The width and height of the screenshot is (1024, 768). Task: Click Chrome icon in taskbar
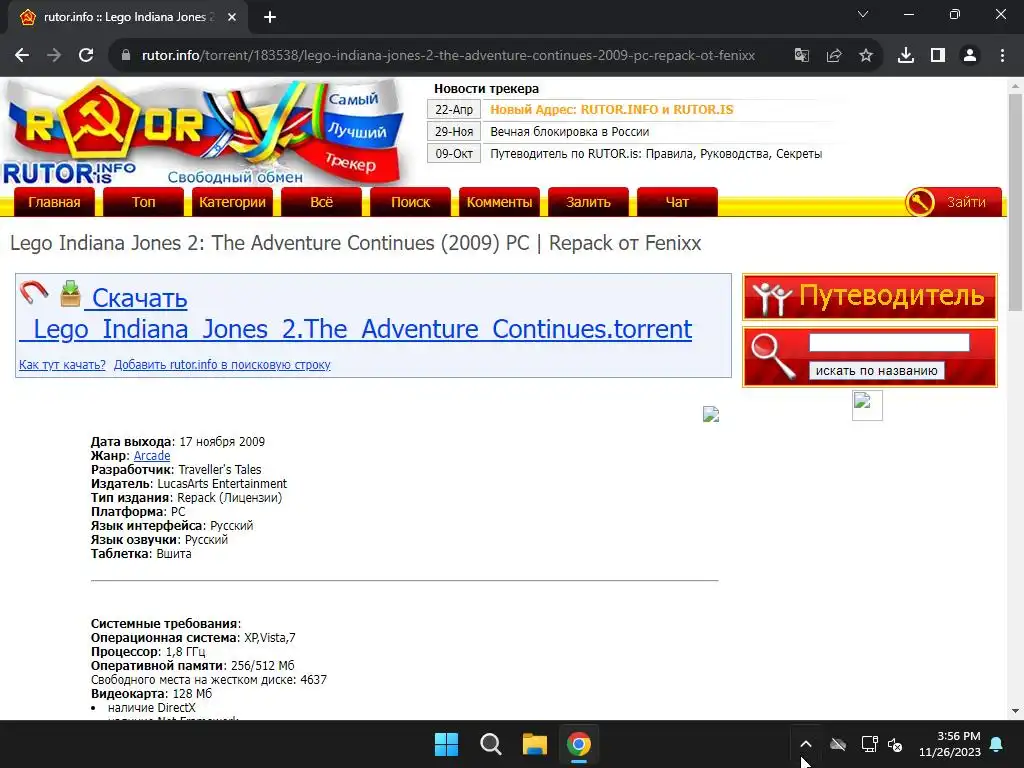click(x=579, y=744)
